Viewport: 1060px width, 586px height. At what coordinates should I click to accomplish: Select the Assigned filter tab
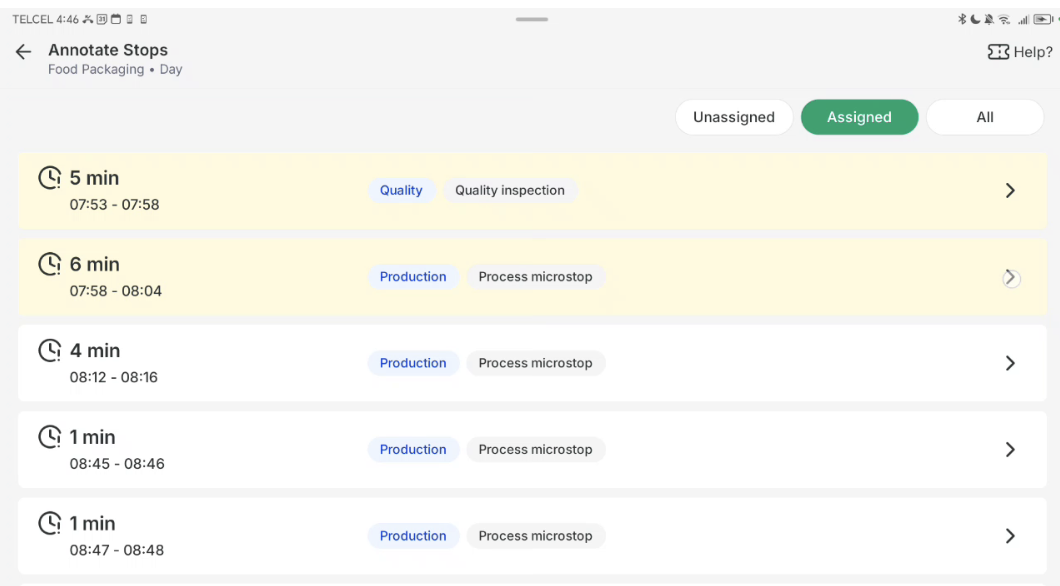pos(859,117)
